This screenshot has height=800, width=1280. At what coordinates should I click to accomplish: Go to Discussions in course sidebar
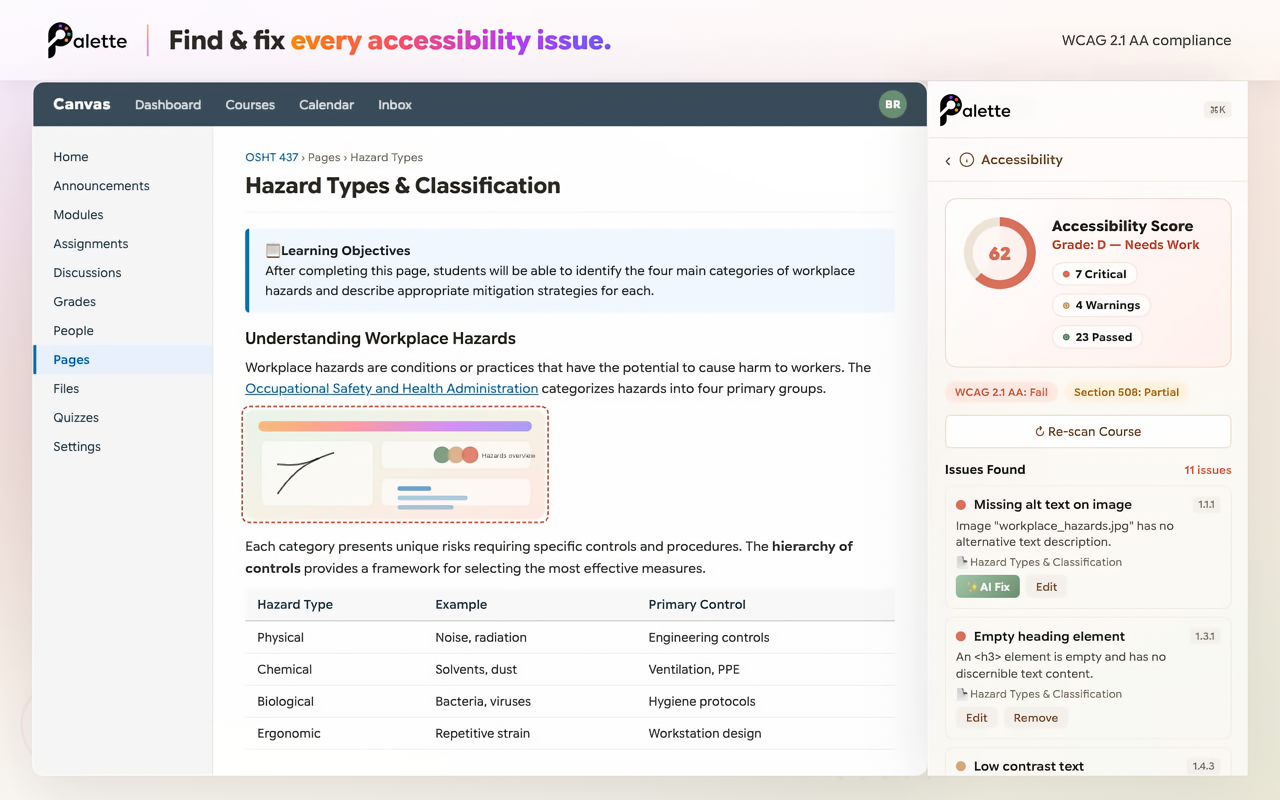(123, 273)
